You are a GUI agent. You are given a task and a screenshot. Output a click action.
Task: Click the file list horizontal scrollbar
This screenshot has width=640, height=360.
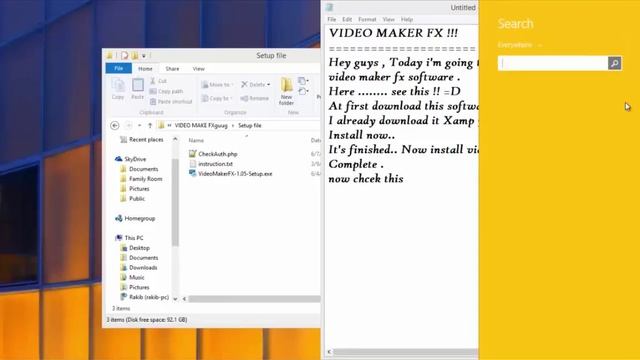coord(254,299)
